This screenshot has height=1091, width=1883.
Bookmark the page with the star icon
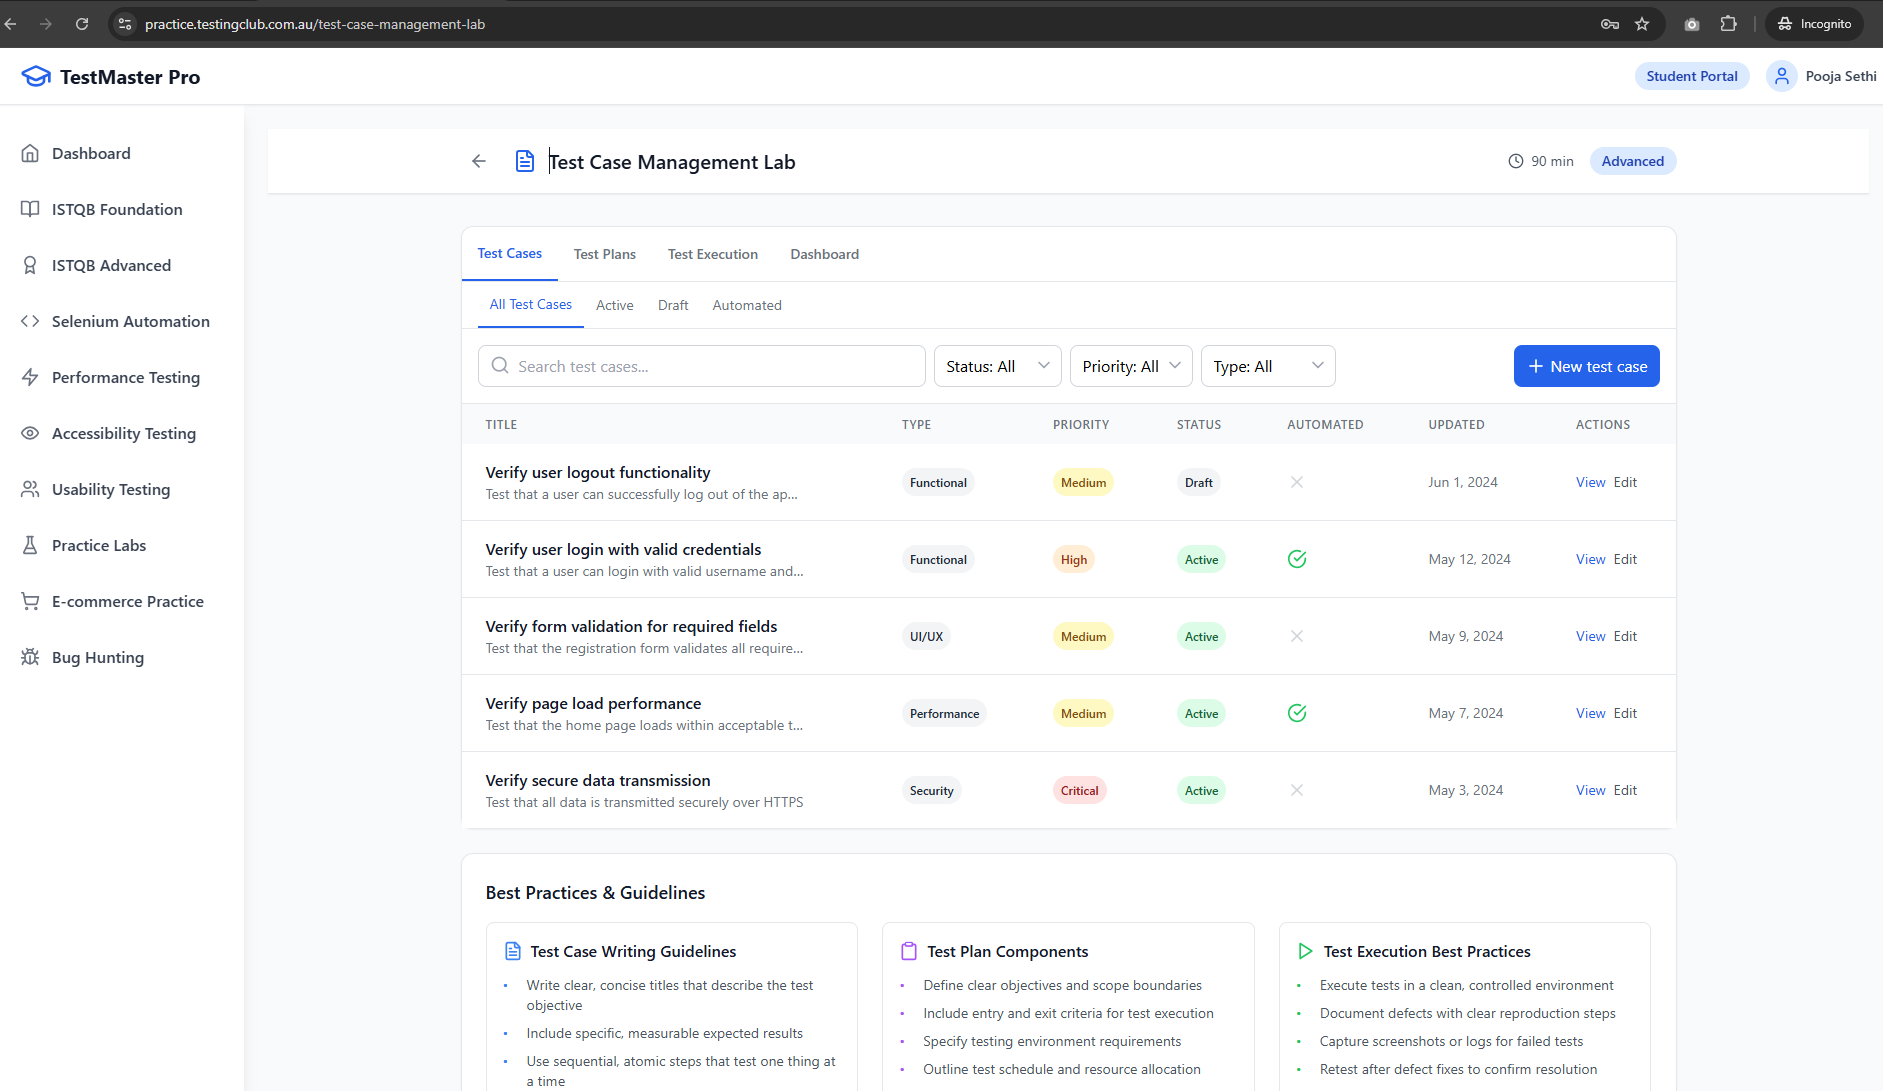tap(1642, 24)
